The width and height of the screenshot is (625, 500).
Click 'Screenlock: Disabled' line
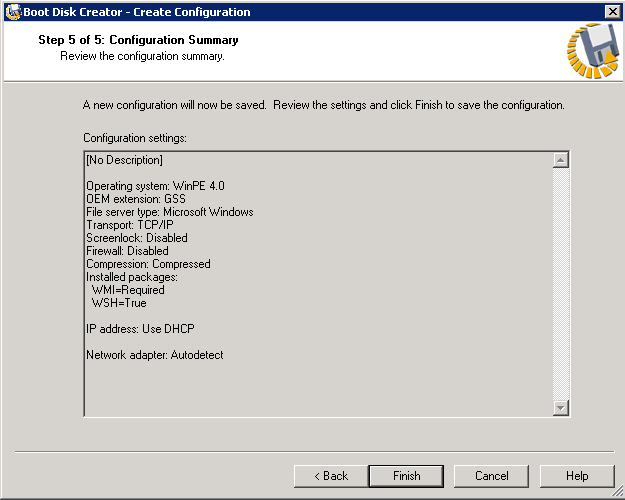click(x=137, y=238)
